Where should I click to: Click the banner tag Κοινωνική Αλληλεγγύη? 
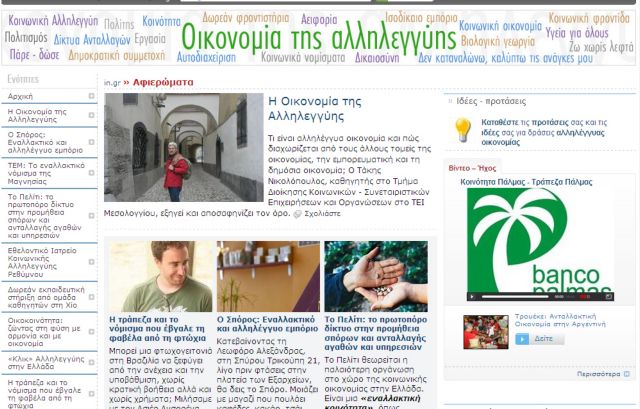coord(53,21)
